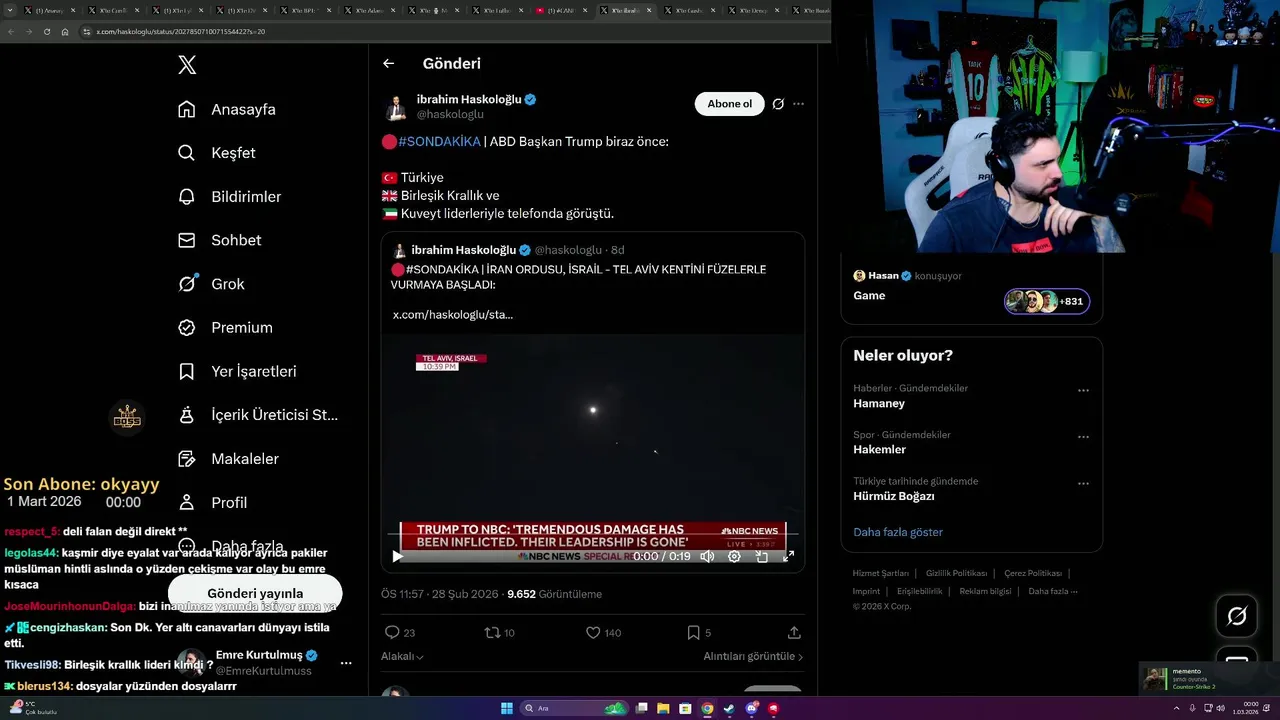
Task: Open the X logo home link
Action: [x=187, y=65]
